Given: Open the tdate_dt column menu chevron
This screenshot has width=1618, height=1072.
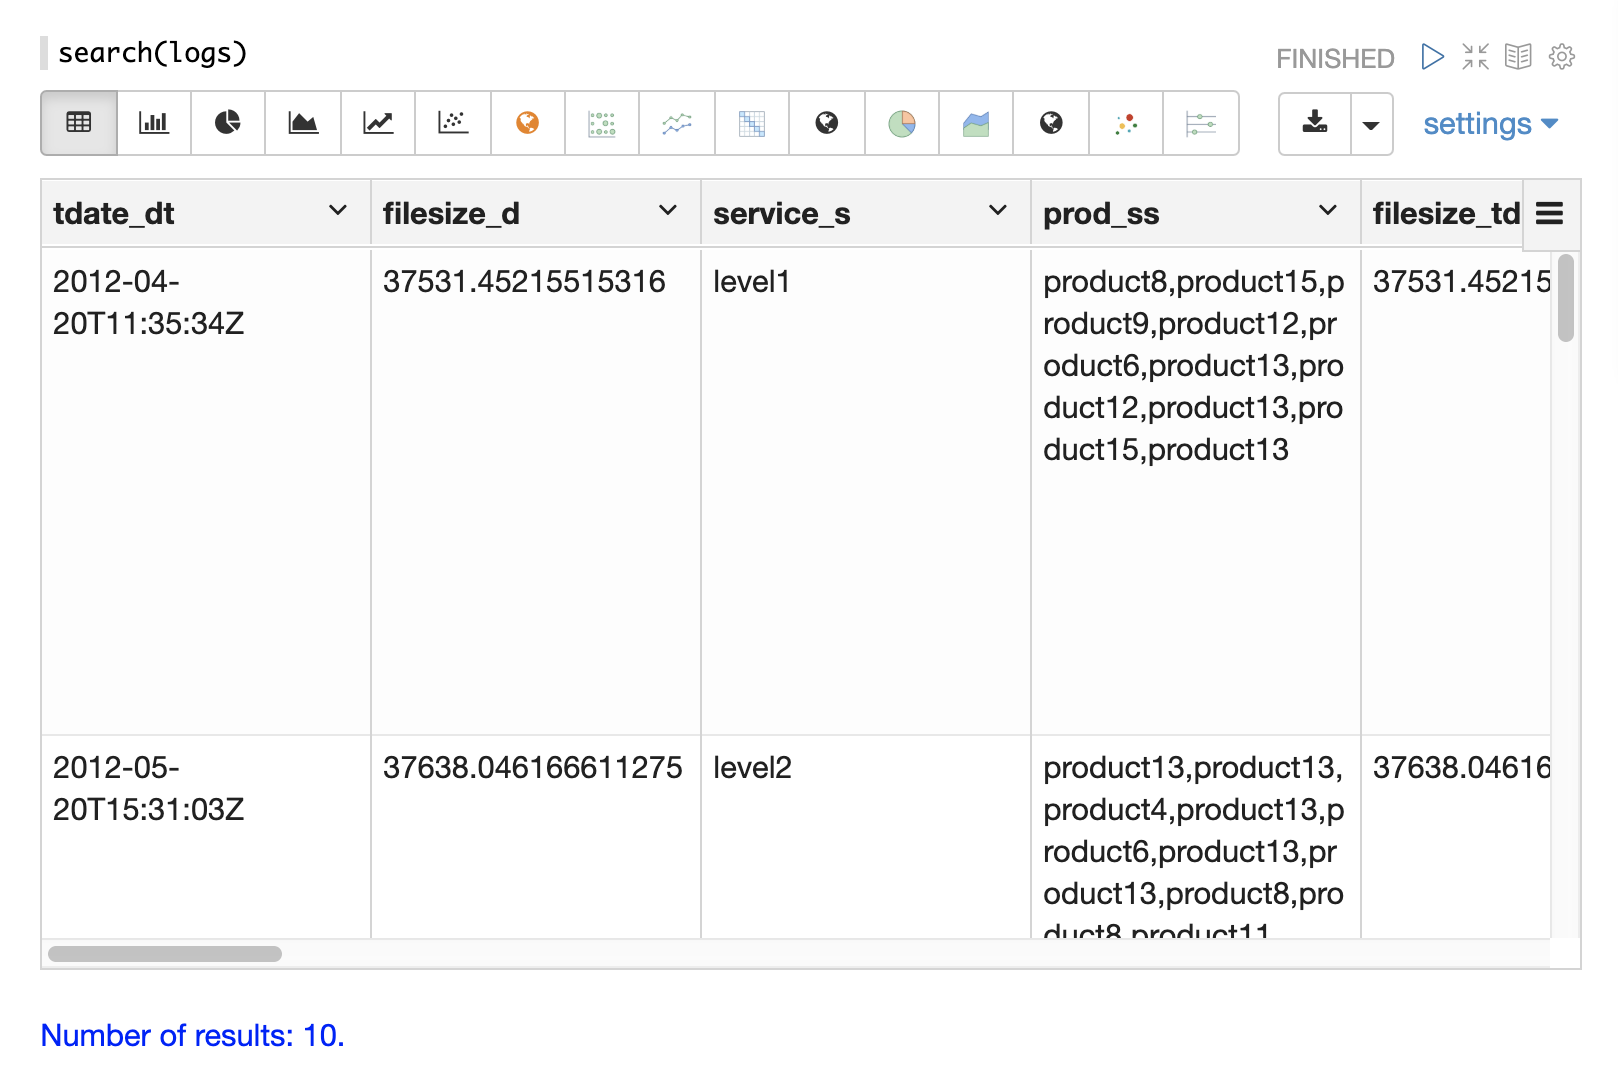Looking at the screenshot, I should point(338,211).
